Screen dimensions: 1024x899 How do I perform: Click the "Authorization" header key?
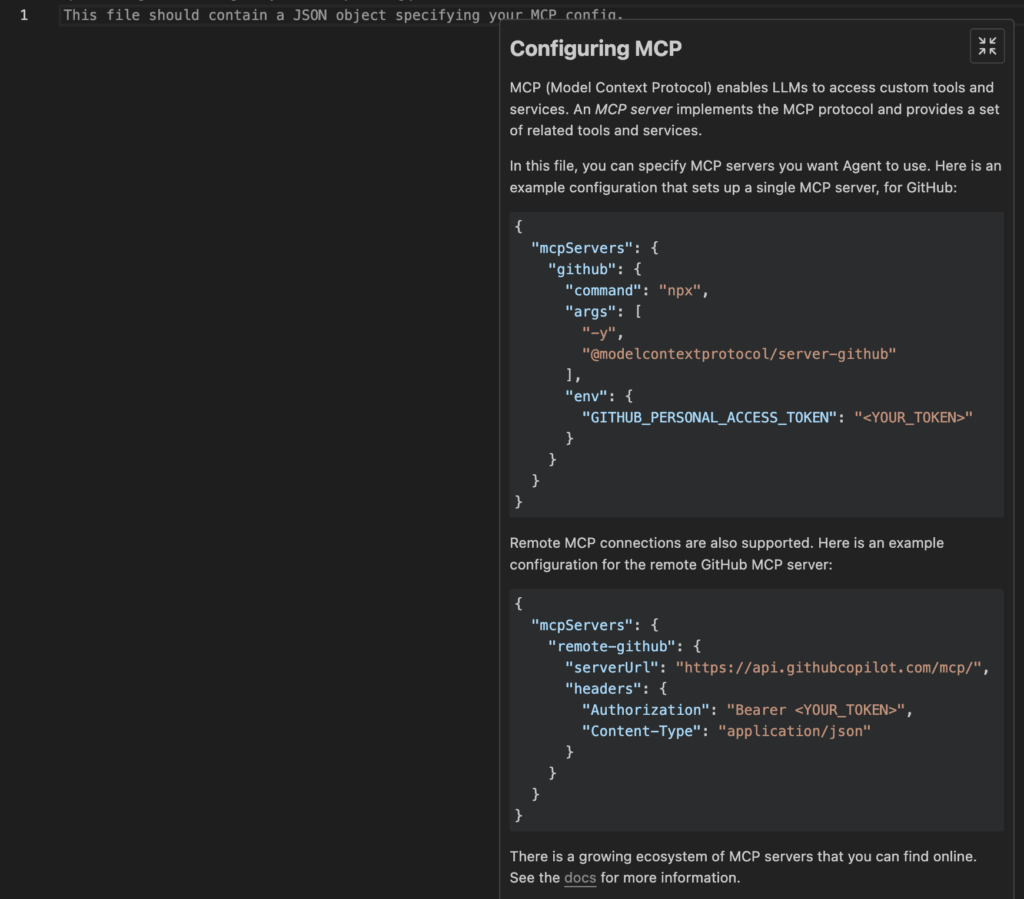(644, 709)
